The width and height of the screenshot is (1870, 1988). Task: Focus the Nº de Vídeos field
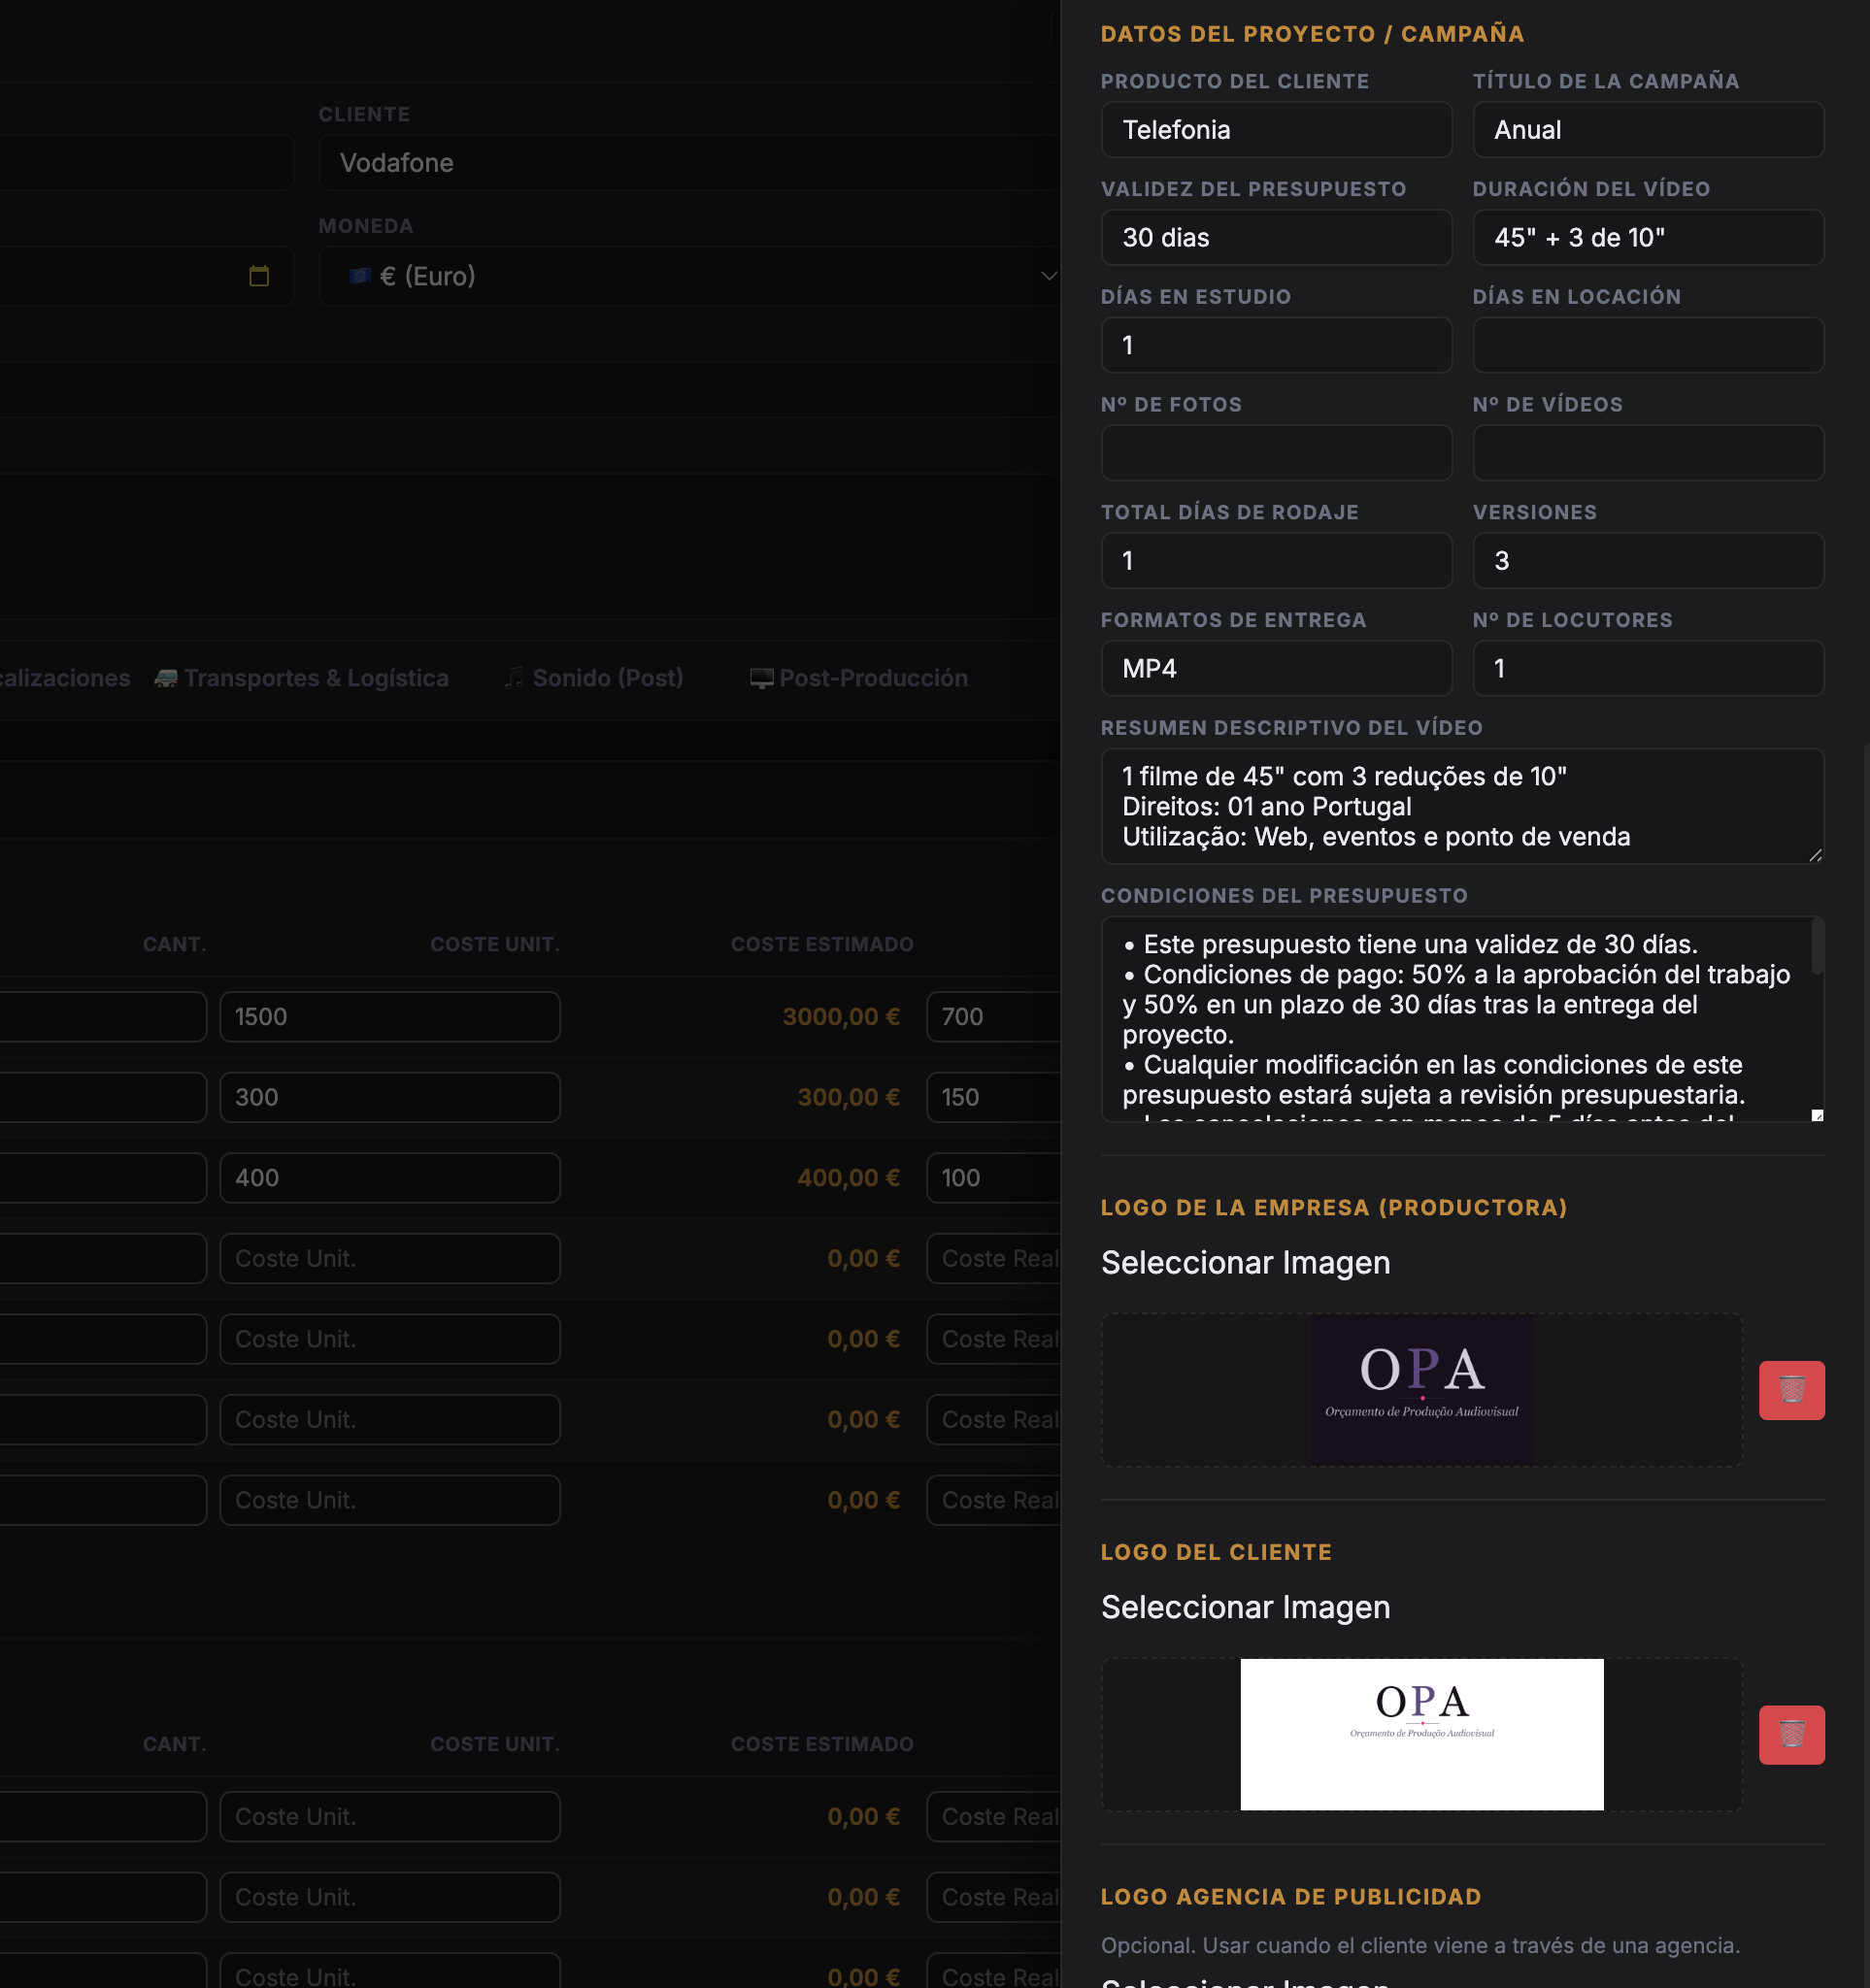click(x=1648, y=453)
